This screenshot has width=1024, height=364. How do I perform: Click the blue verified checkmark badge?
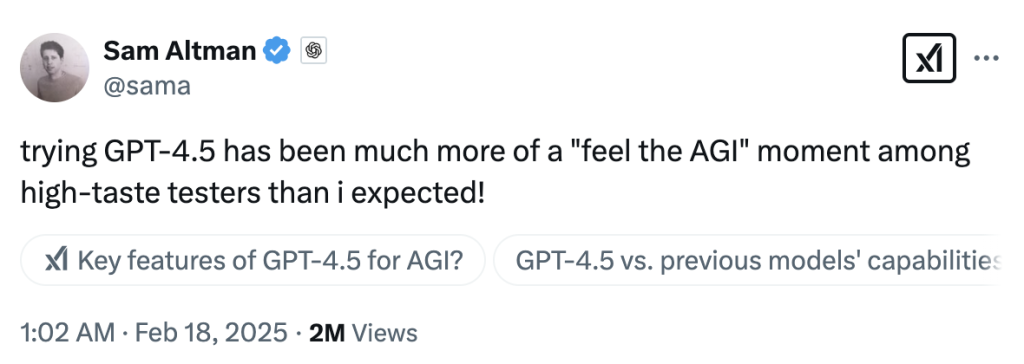coord(277,50)
